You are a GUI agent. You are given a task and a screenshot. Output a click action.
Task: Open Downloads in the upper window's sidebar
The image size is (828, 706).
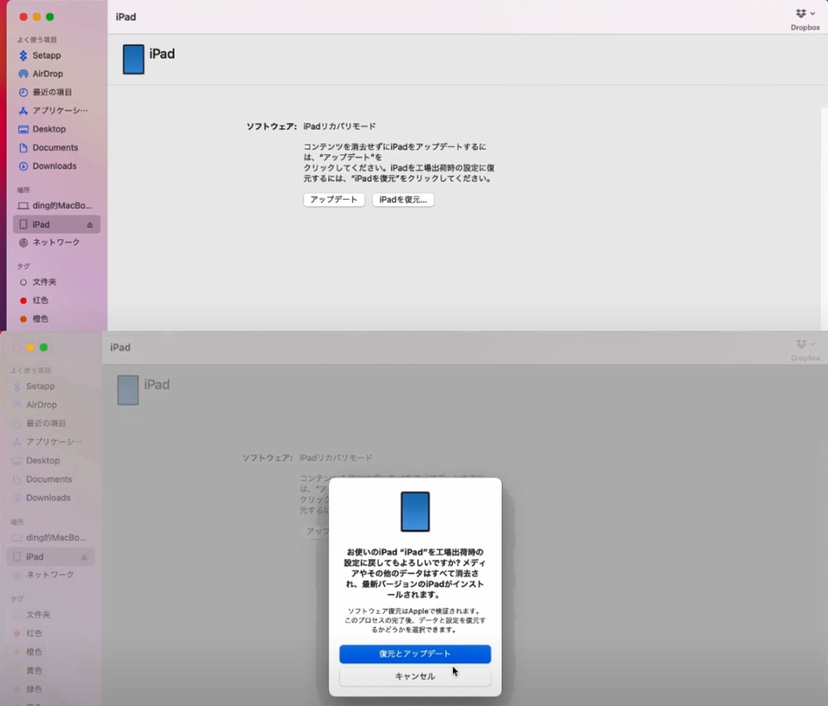pos(48,166)
